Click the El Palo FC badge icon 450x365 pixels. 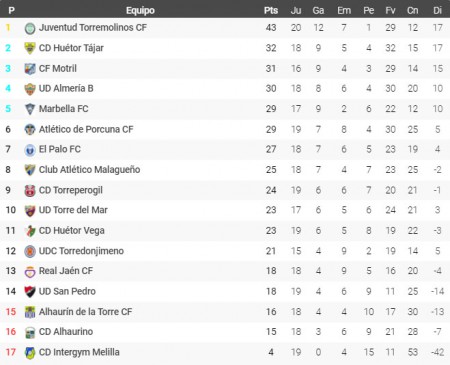(x=30, y=150)
